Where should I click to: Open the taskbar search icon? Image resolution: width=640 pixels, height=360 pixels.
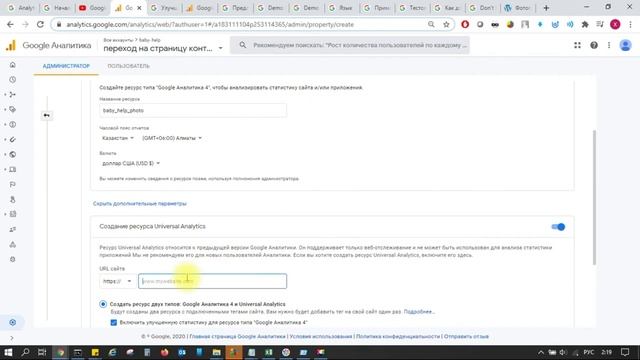[25, 352]
